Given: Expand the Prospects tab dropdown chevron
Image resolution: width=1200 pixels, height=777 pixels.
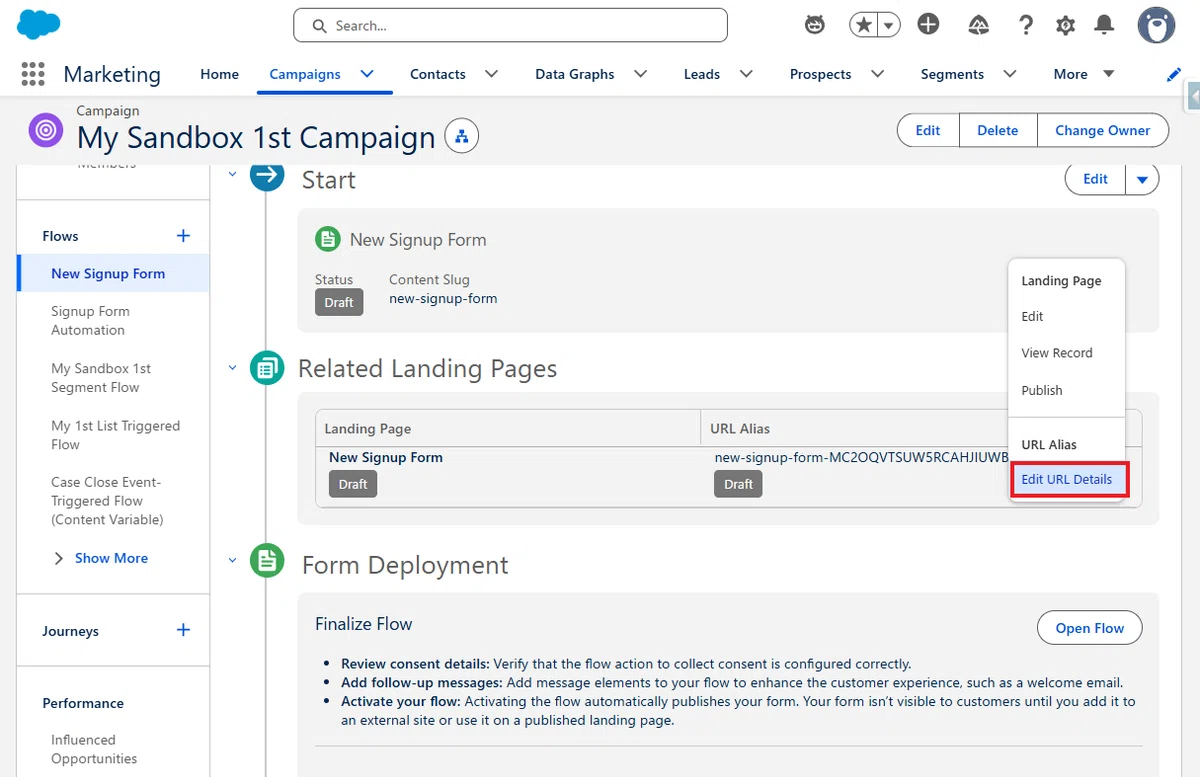Looking at the screenshot, I should click(x=877, y=74).
